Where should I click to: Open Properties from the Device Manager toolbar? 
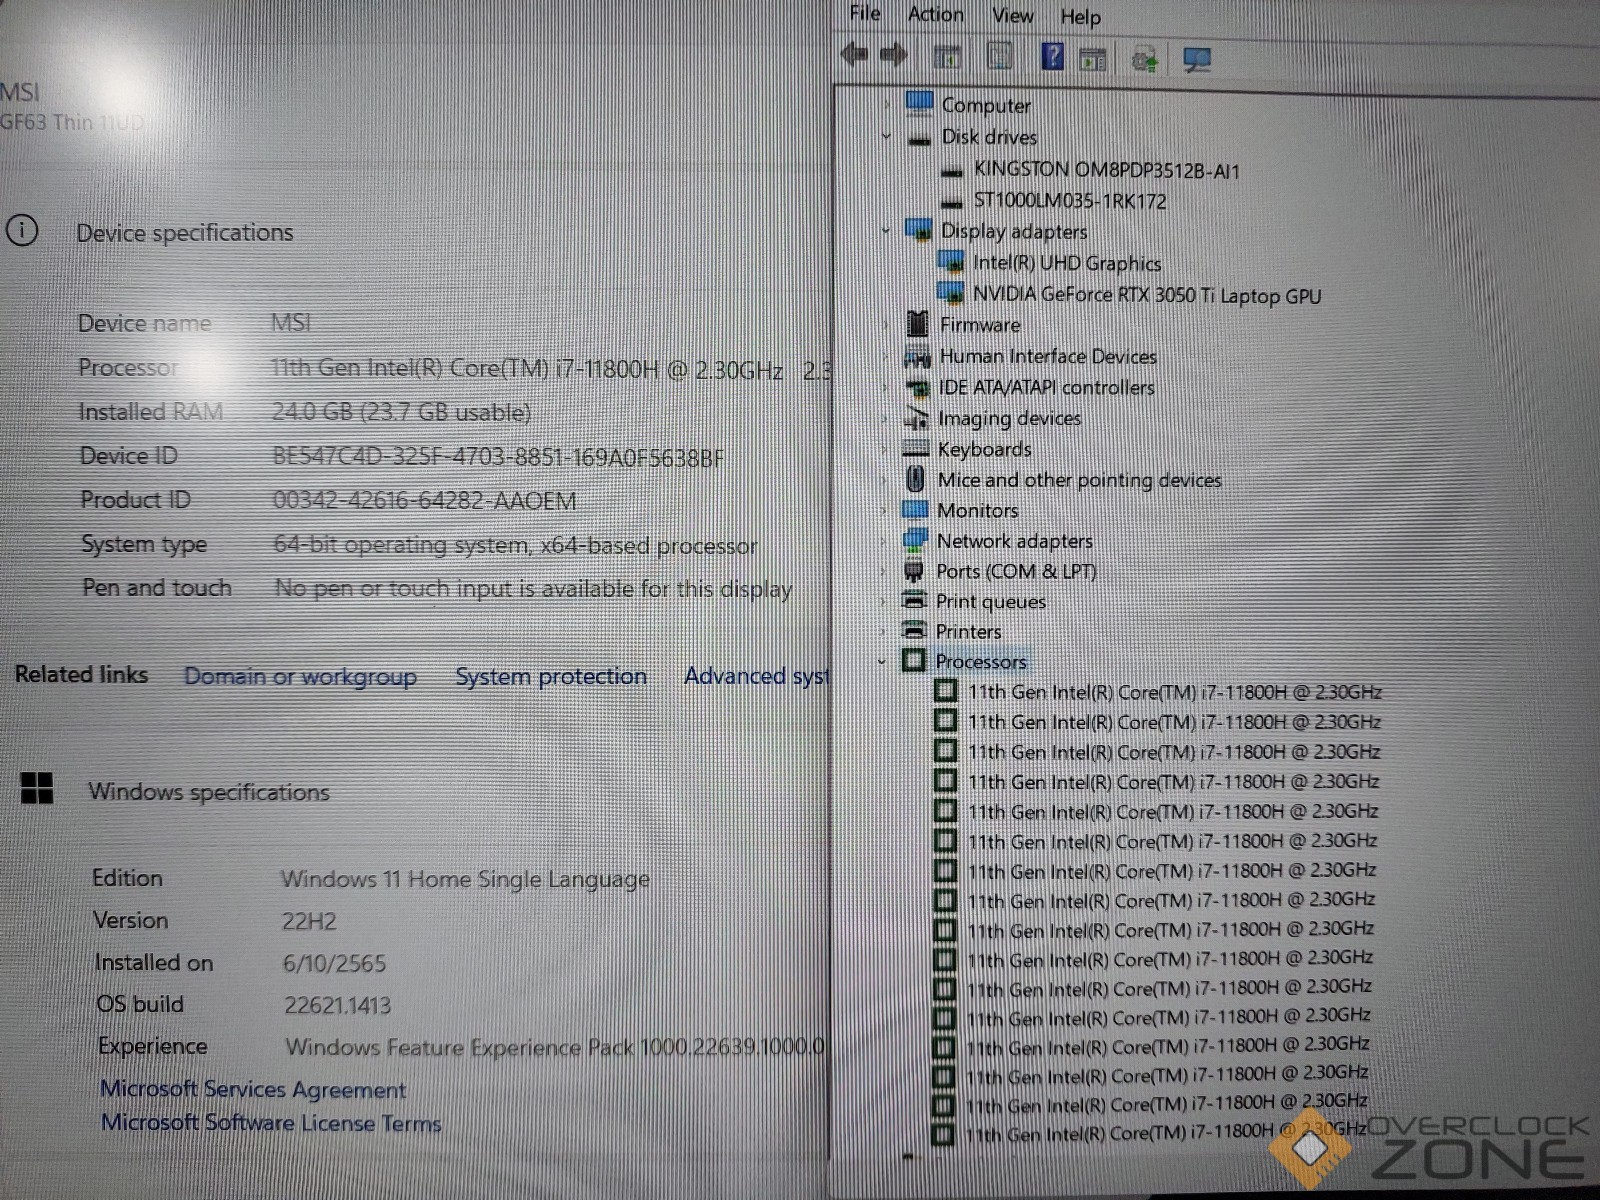(x=999, y=56)
